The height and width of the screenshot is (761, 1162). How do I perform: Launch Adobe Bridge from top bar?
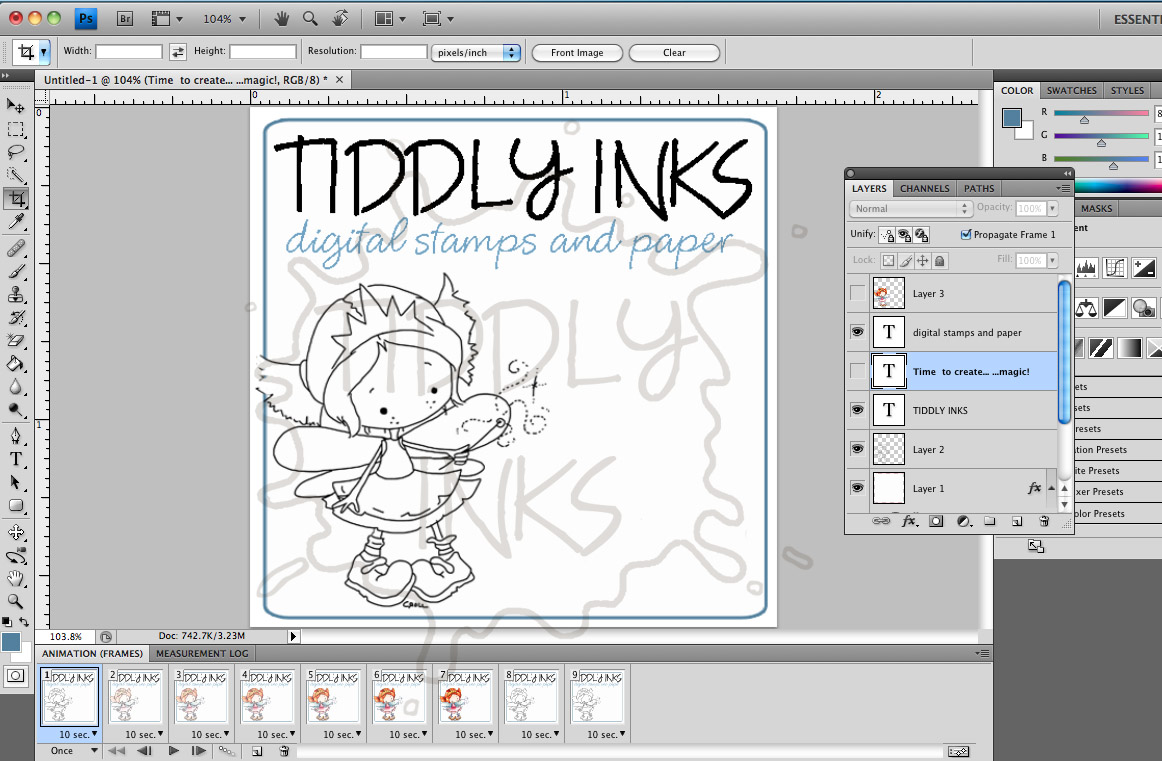pos(124,19)
